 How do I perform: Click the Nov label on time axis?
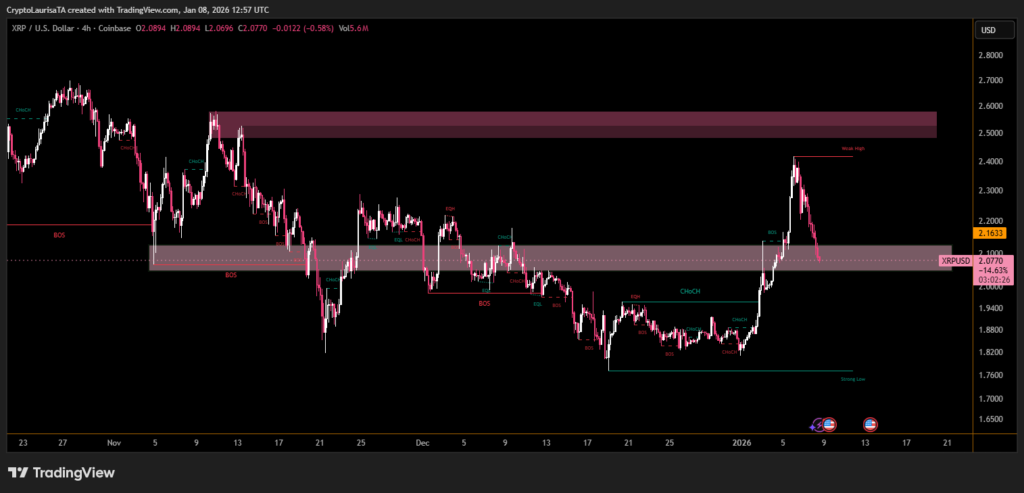pos(113,441)
